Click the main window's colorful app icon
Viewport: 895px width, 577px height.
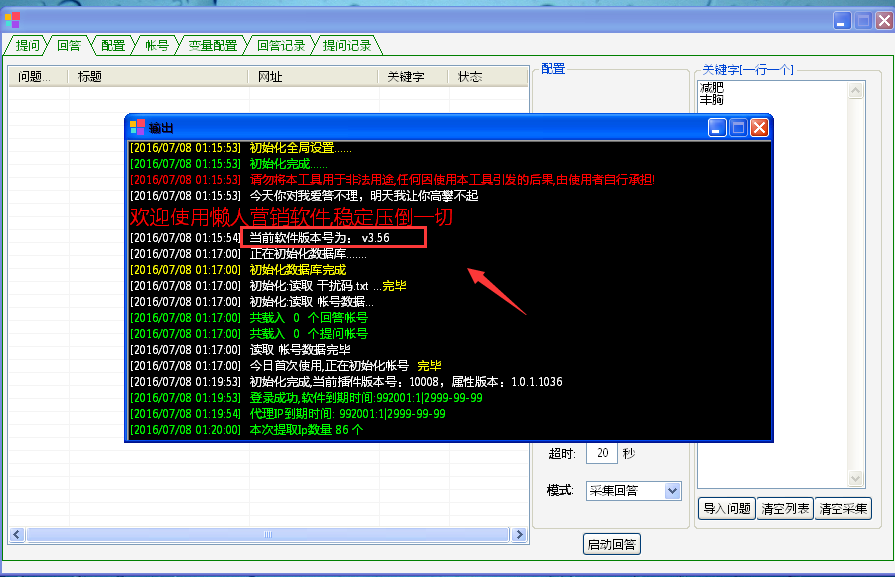tap(12, 20)
